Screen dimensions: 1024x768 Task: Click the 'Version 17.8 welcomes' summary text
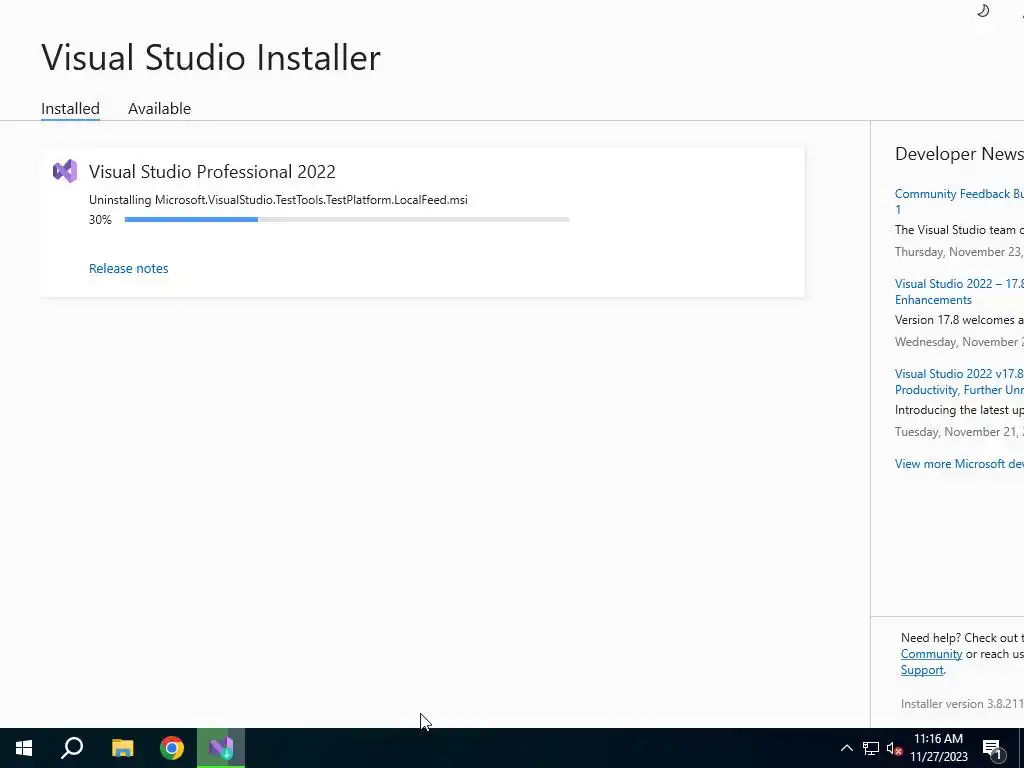pyautogui.click(x=959, y=320)
